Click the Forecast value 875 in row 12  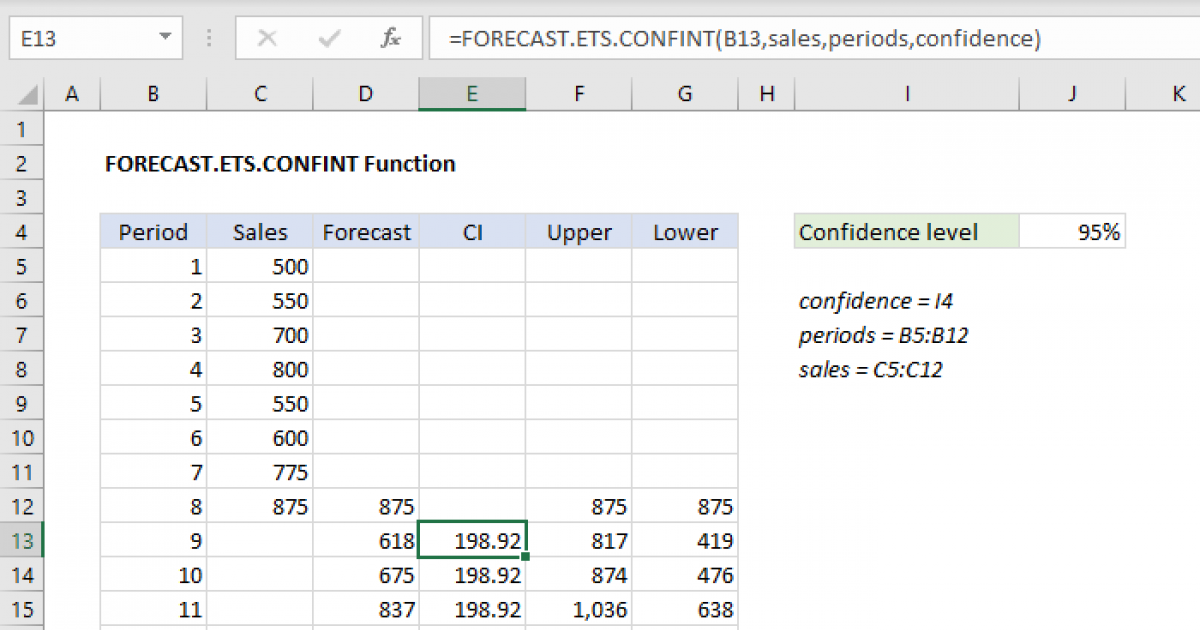click(x=365, y=506)
